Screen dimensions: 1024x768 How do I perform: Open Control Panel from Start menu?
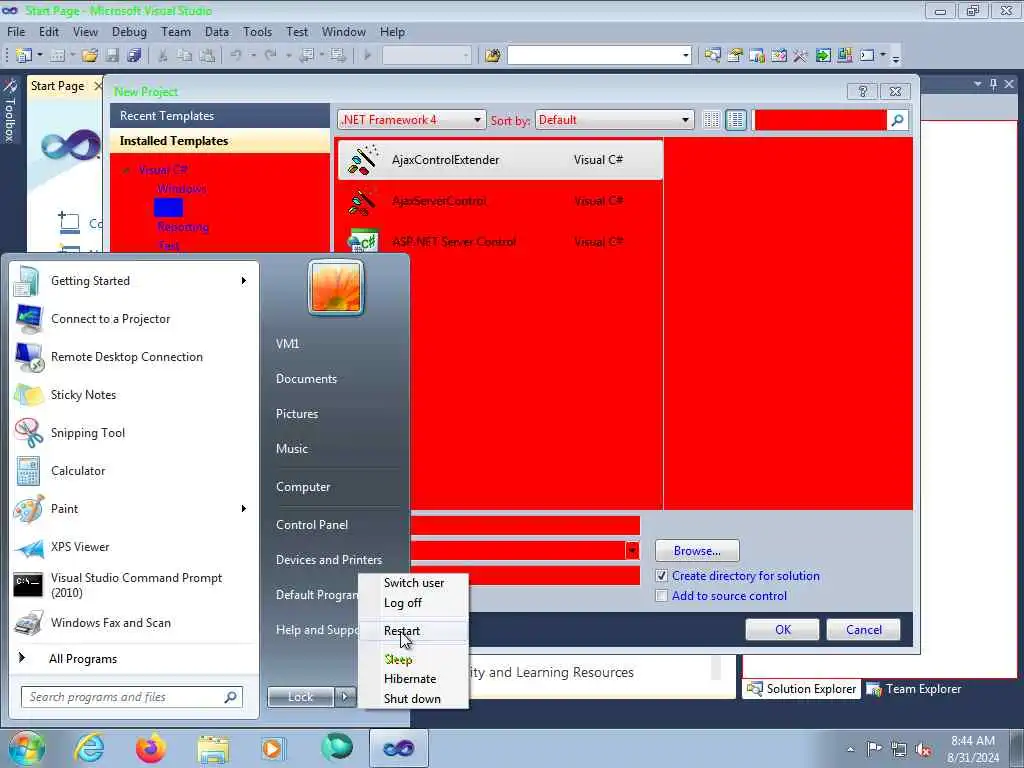point(312,525)
